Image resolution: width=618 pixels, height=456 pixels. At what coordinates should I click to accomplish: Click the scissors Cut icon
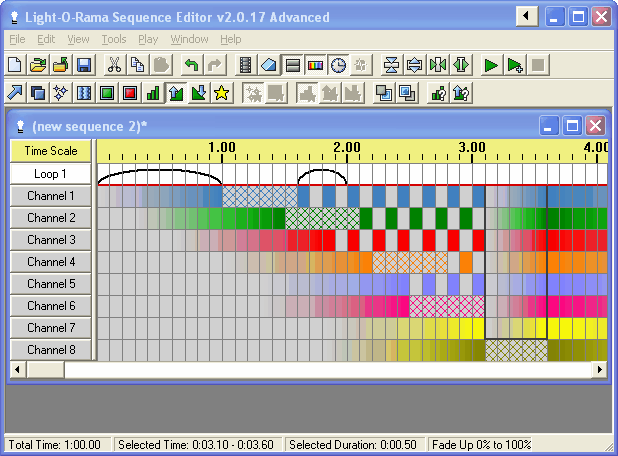tap(114, 65)
